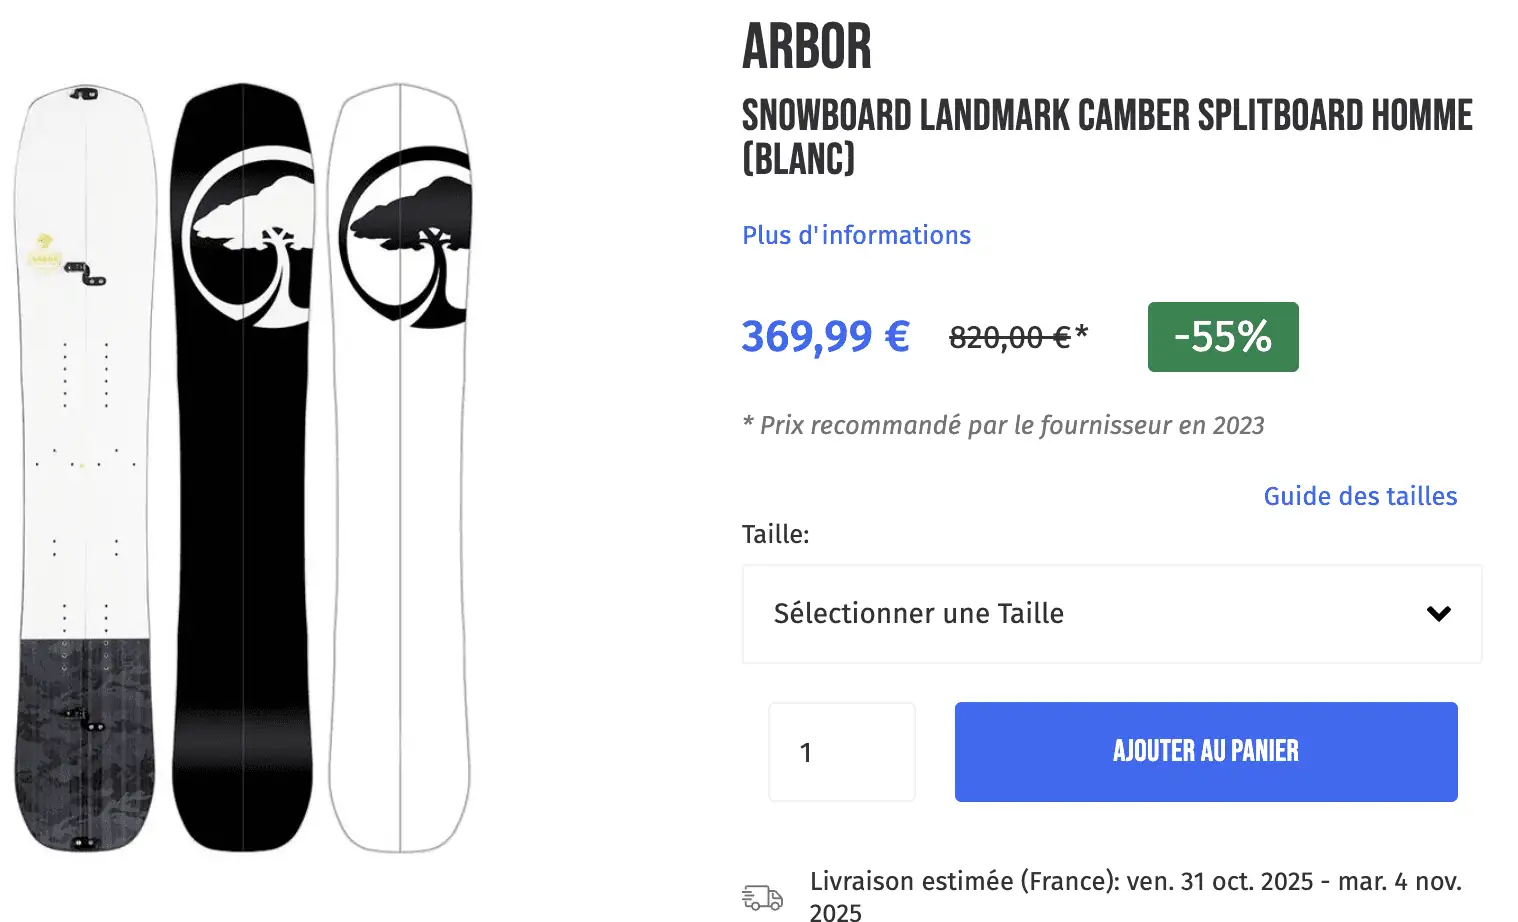
Task: Open the "Plus d'informations" link
Action: click(856, 235)
